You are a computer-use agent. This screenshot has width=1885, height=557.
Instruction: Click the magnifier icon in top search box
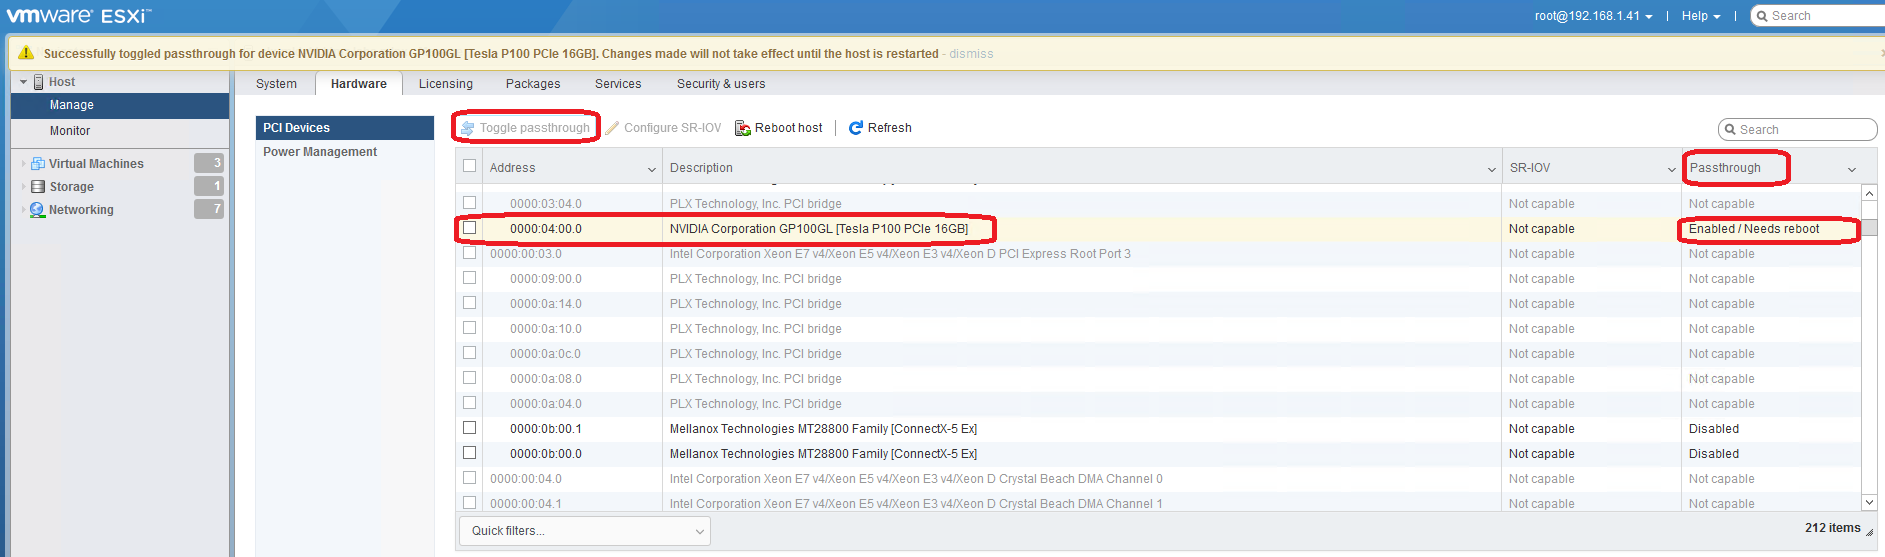(1762, 16)
